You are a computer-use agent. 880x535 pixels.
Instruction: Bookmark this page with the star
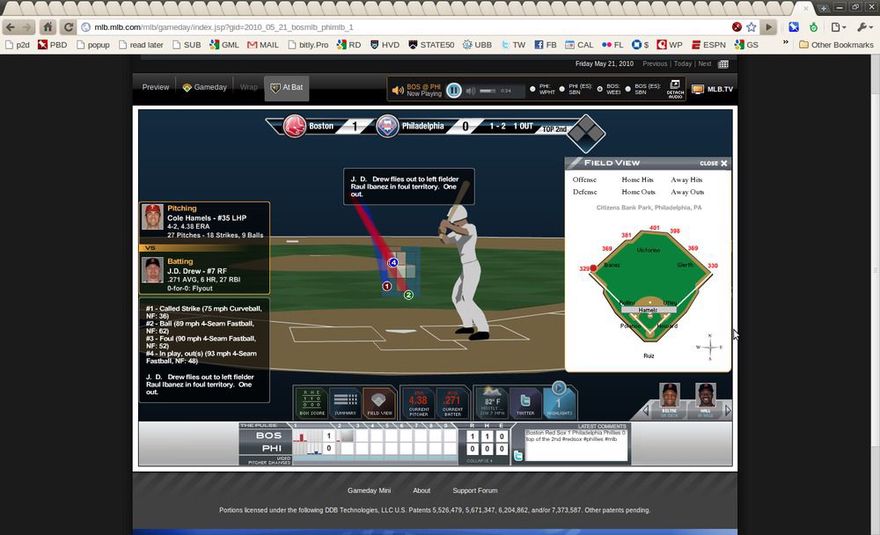coord(751,27)
